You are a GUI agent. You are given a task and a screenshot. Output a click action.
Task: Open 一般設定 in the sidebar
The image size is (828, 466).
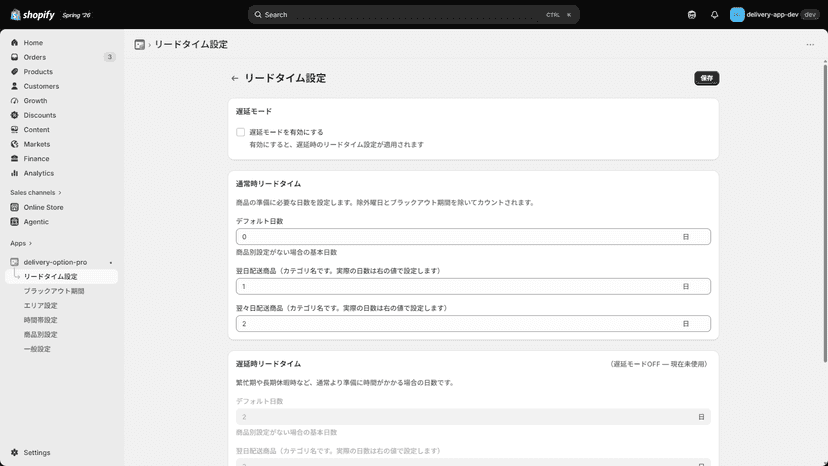click(x=37, y=349)
